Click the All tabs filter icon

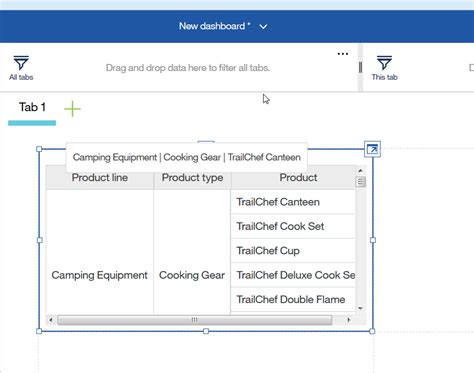(21, 63)
